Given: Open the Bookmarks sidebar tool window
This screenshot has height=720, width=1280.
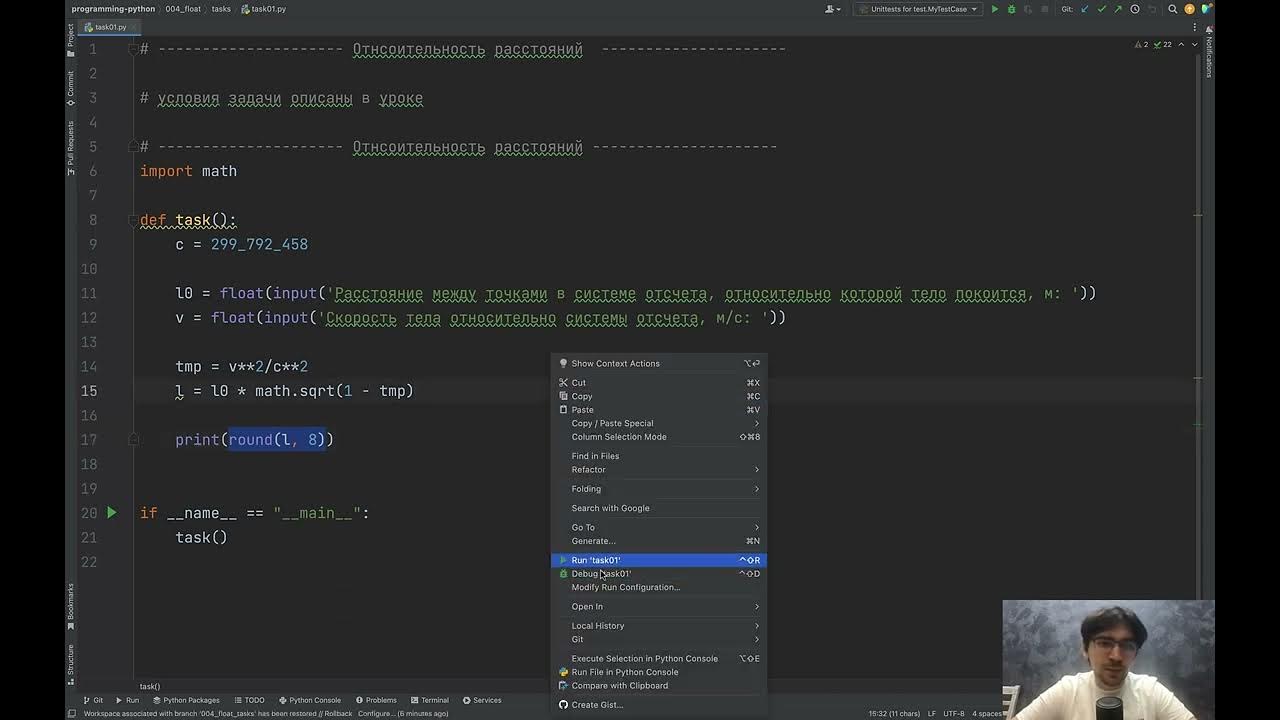Looking at the screenshot, I should [70, 606].
